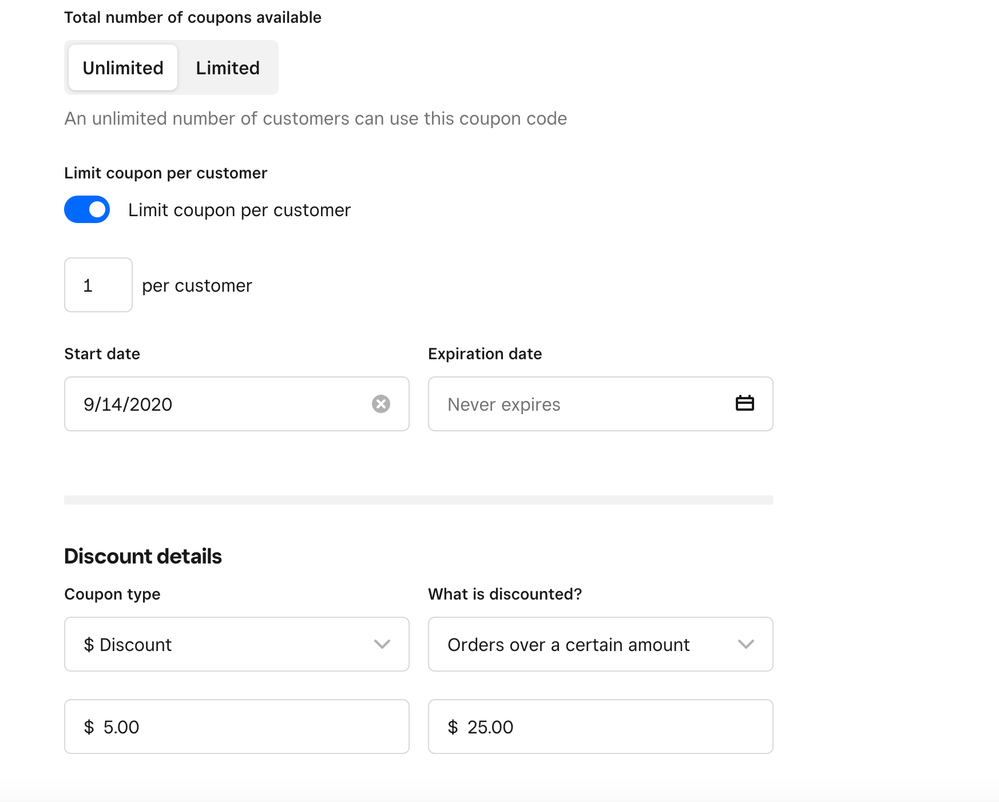
Task: Click the 'Discount details' heading
Action: tap(143, 556)
